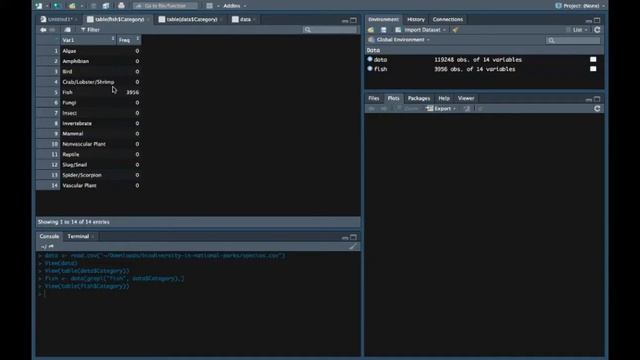Save workspace with the disk icon
This screenshot has width=640, height=360.
pos(383,30)
